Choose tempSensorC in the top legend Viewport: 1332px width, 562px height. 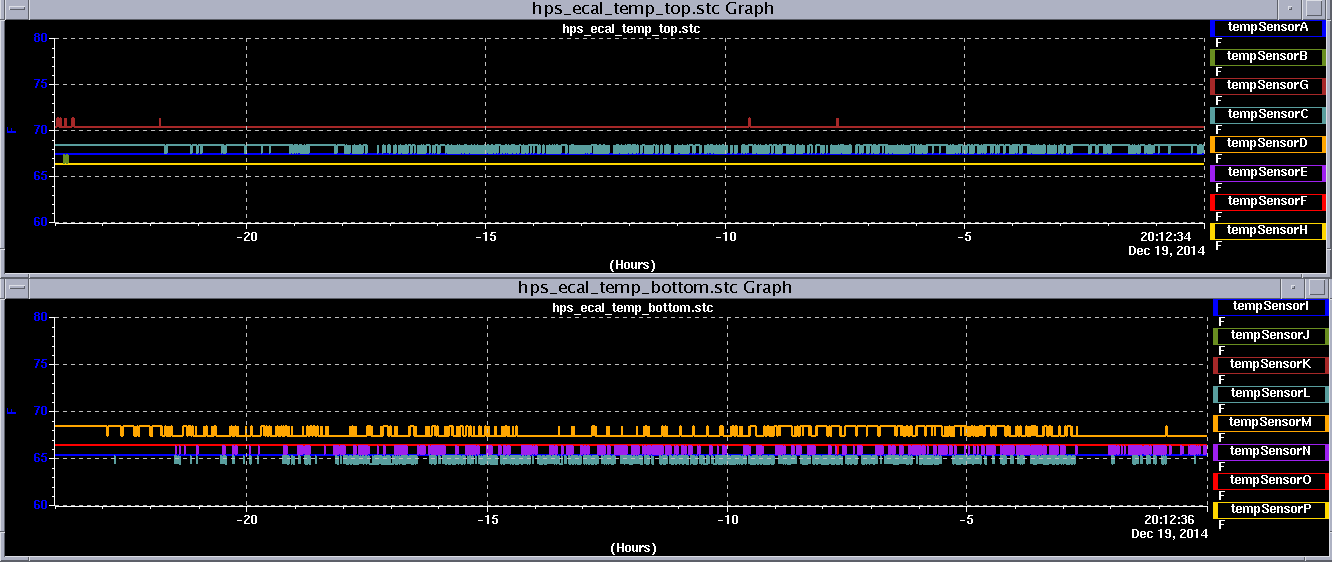[1267, 115]
